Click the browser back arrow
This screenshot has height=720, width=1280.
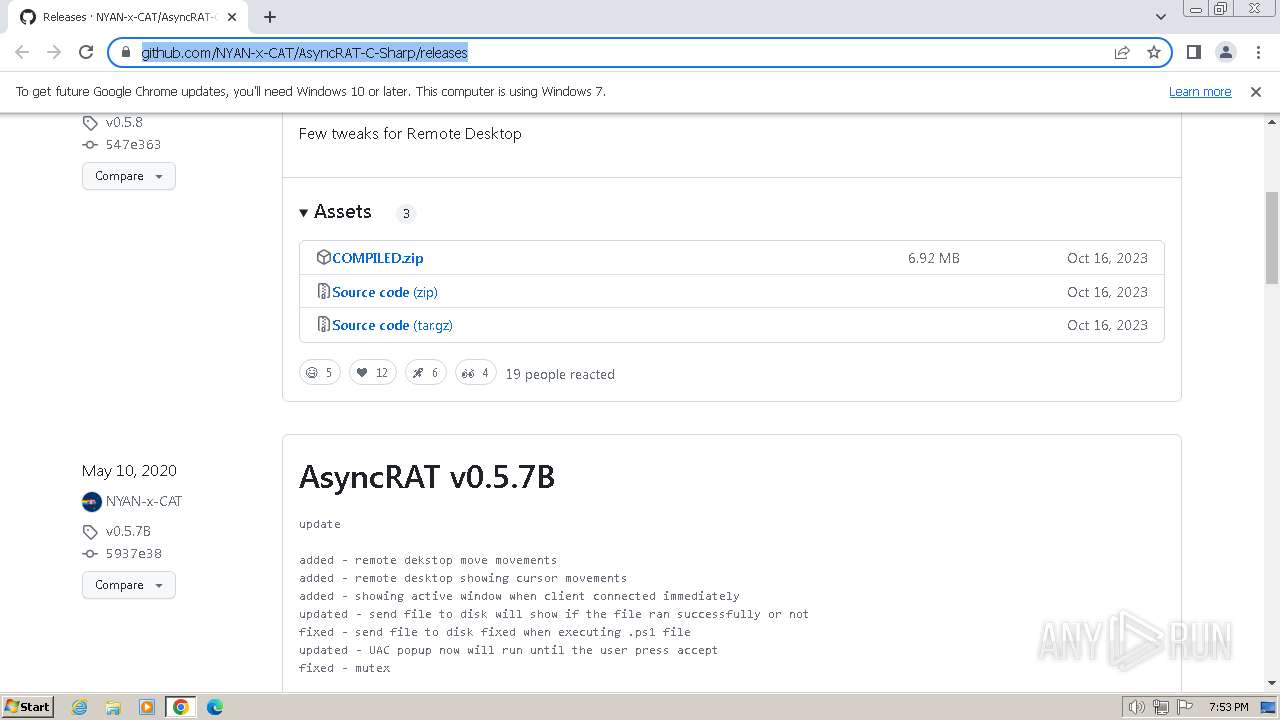pyautogui.click(x=22, y=52)
